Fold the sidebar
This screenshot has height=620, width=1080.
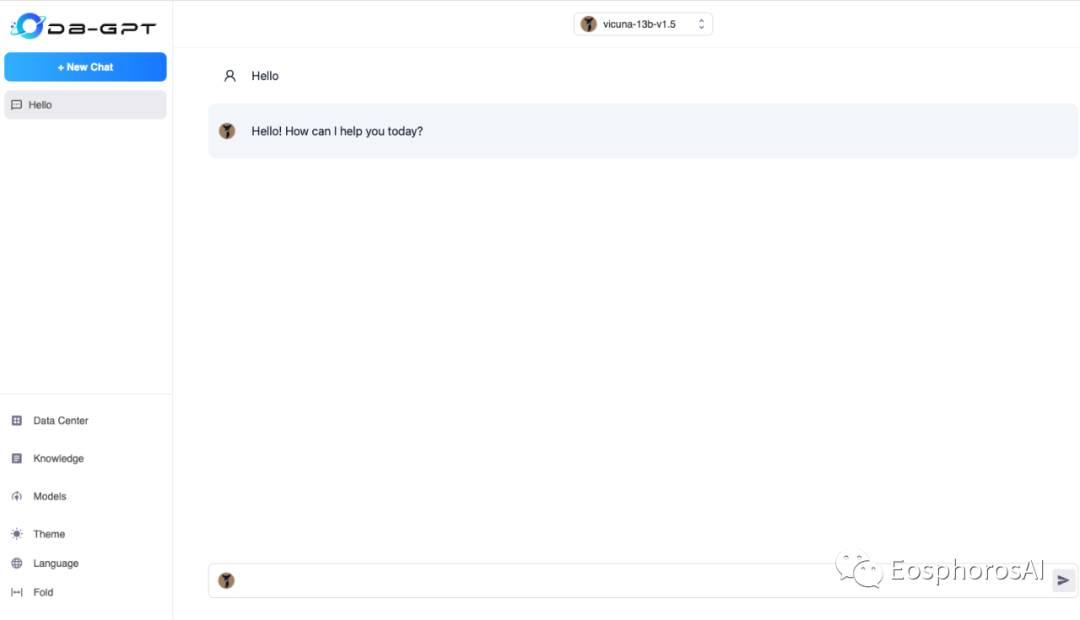pos(43,592)
